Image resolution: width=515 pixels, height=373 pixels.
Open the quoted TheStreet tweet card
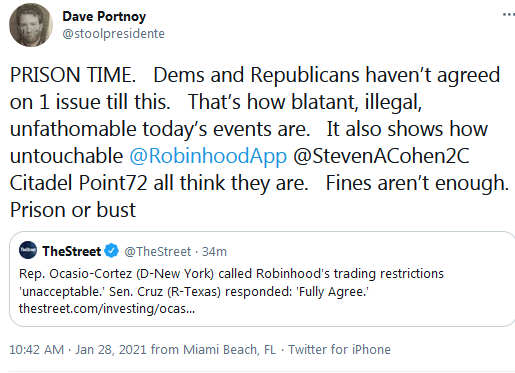point(262,279)
